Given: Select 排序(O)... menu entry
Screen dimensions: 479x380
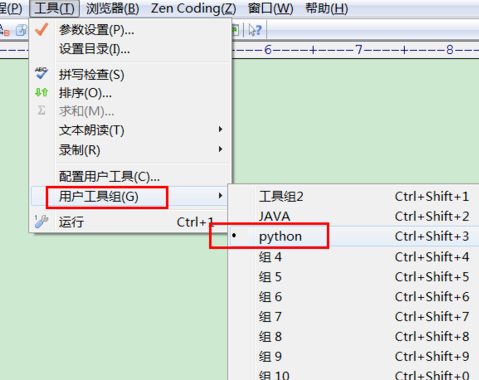Looking at the screenshot, I should (x=130, y=93).
